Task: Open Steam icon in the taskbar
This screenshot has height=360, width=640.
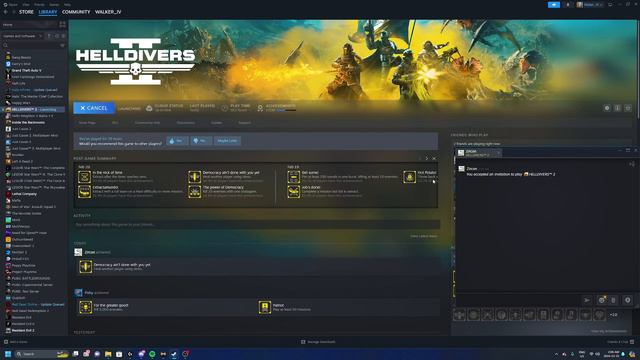Action: point(174,354)
